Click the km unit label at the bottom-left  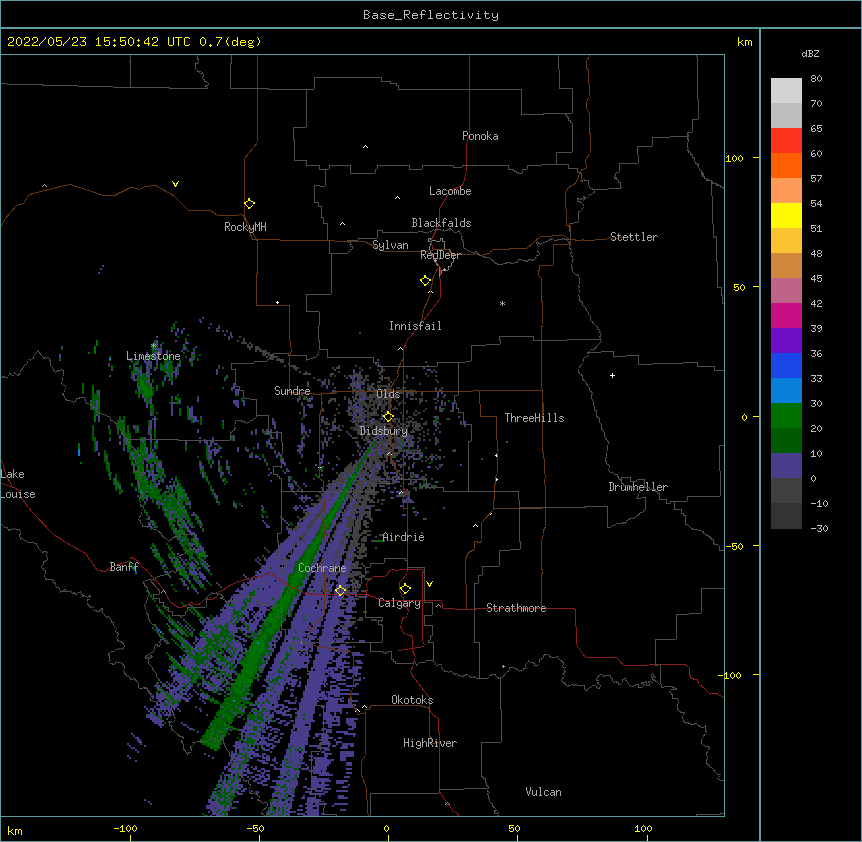point(15,830)
